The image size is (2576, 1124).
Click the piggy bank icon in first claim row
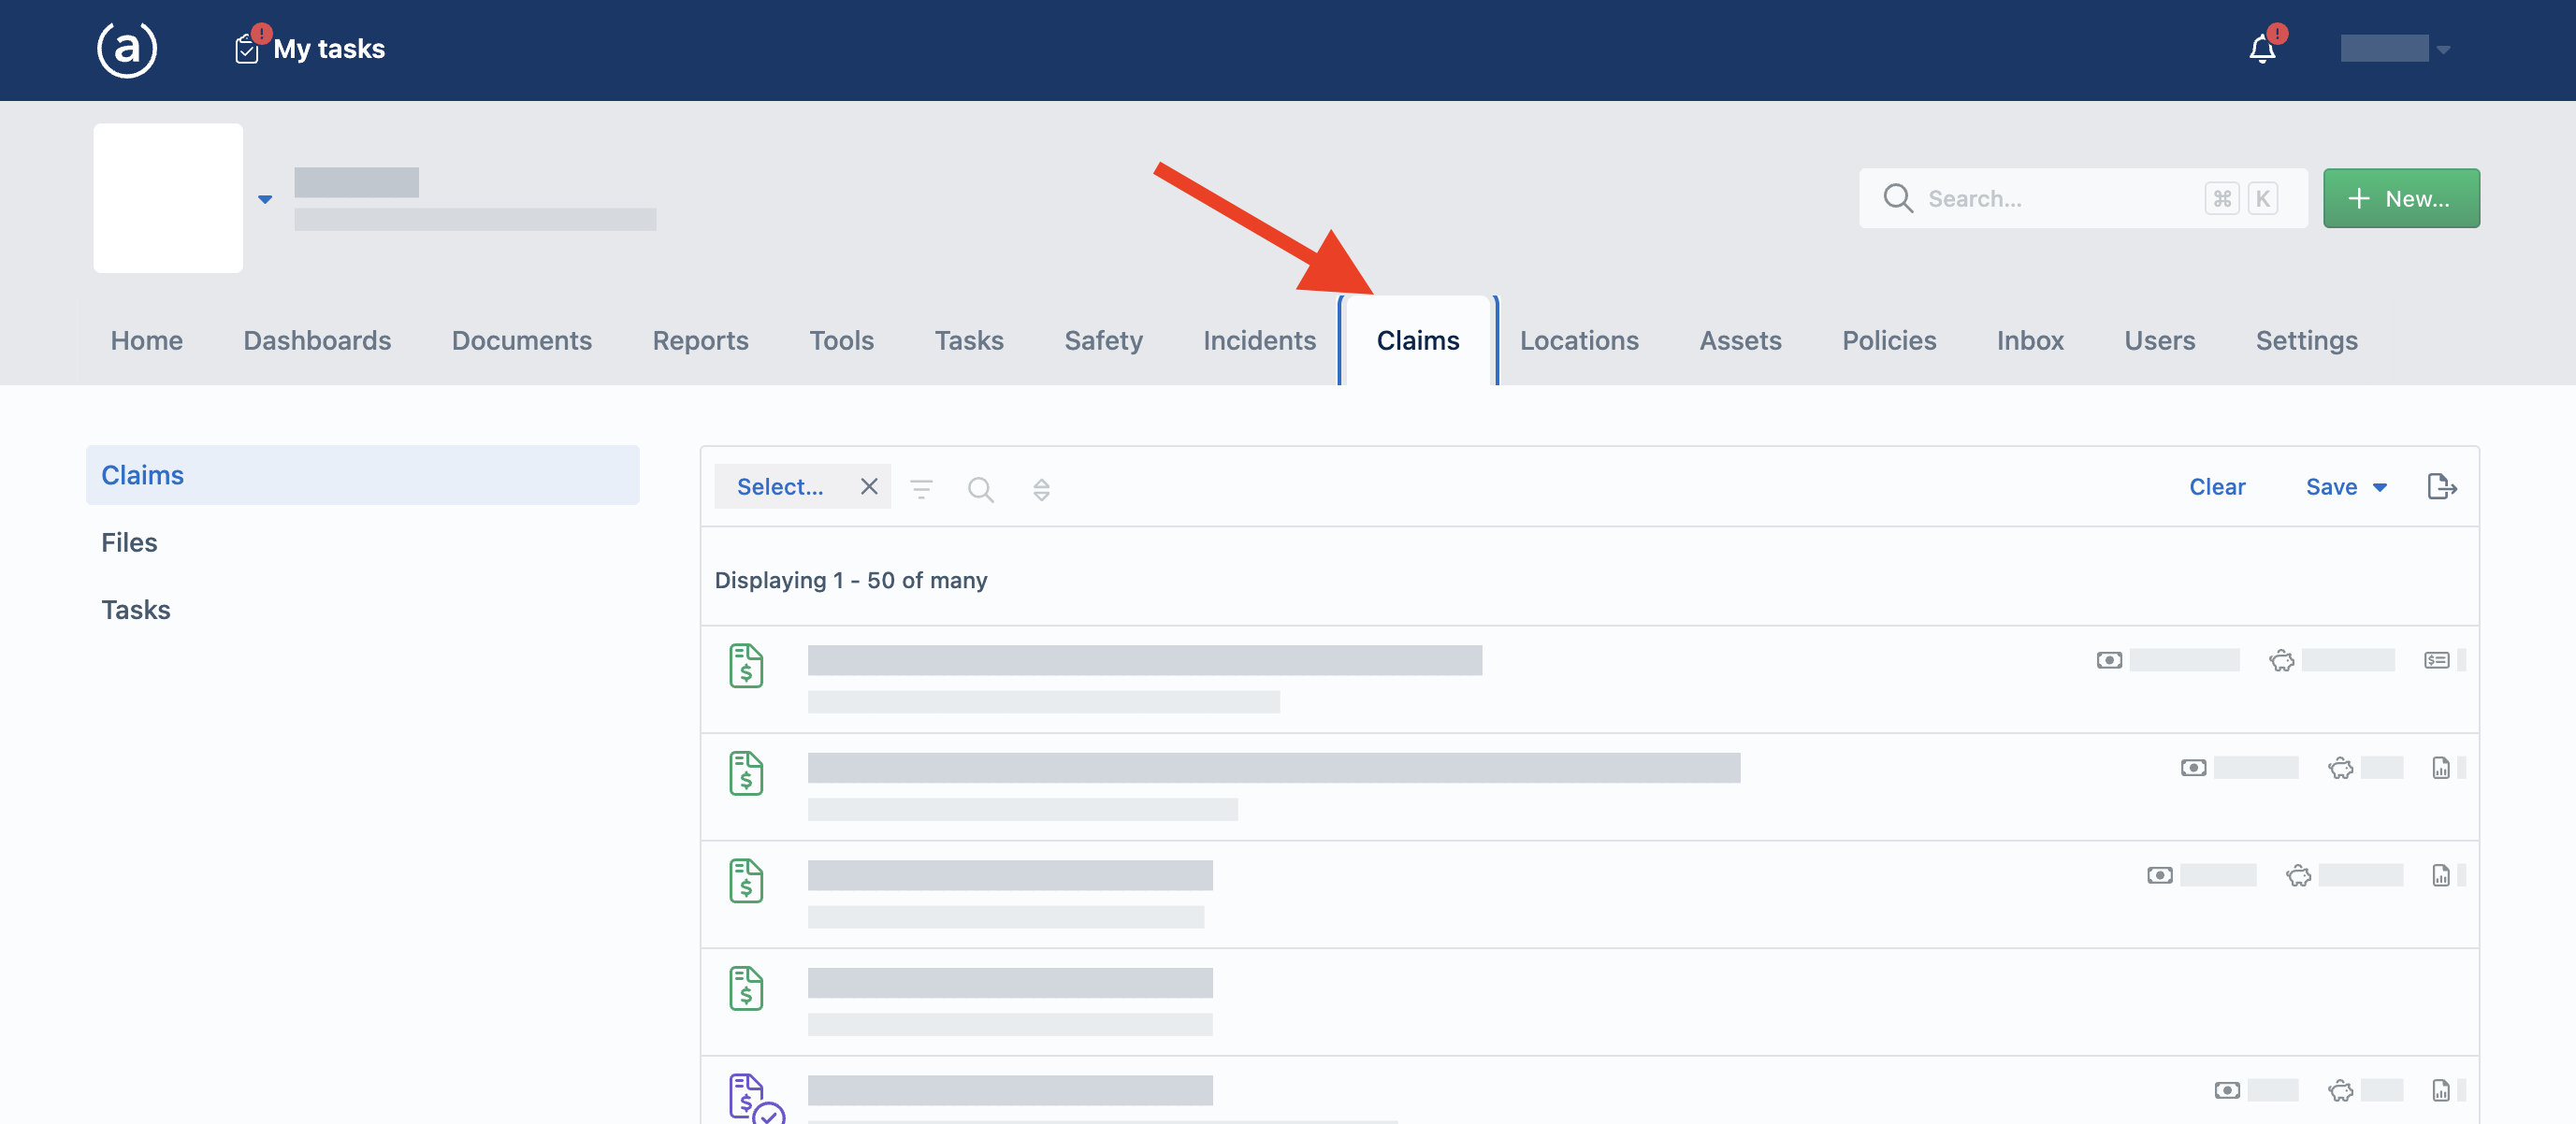click(x=2281, y=661)
